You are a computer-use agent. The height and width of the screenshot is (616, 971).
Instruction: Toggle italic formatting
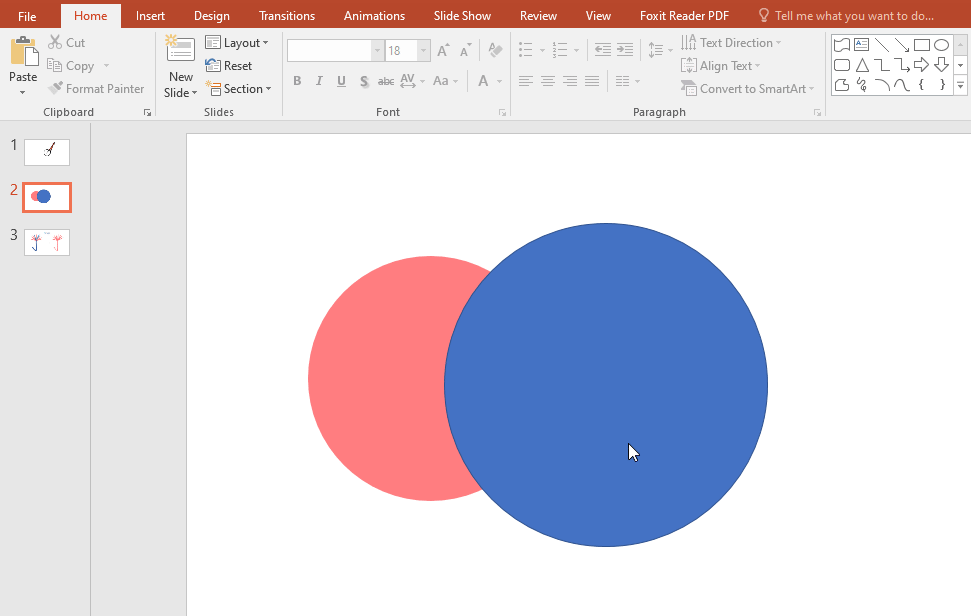[318, 80]
